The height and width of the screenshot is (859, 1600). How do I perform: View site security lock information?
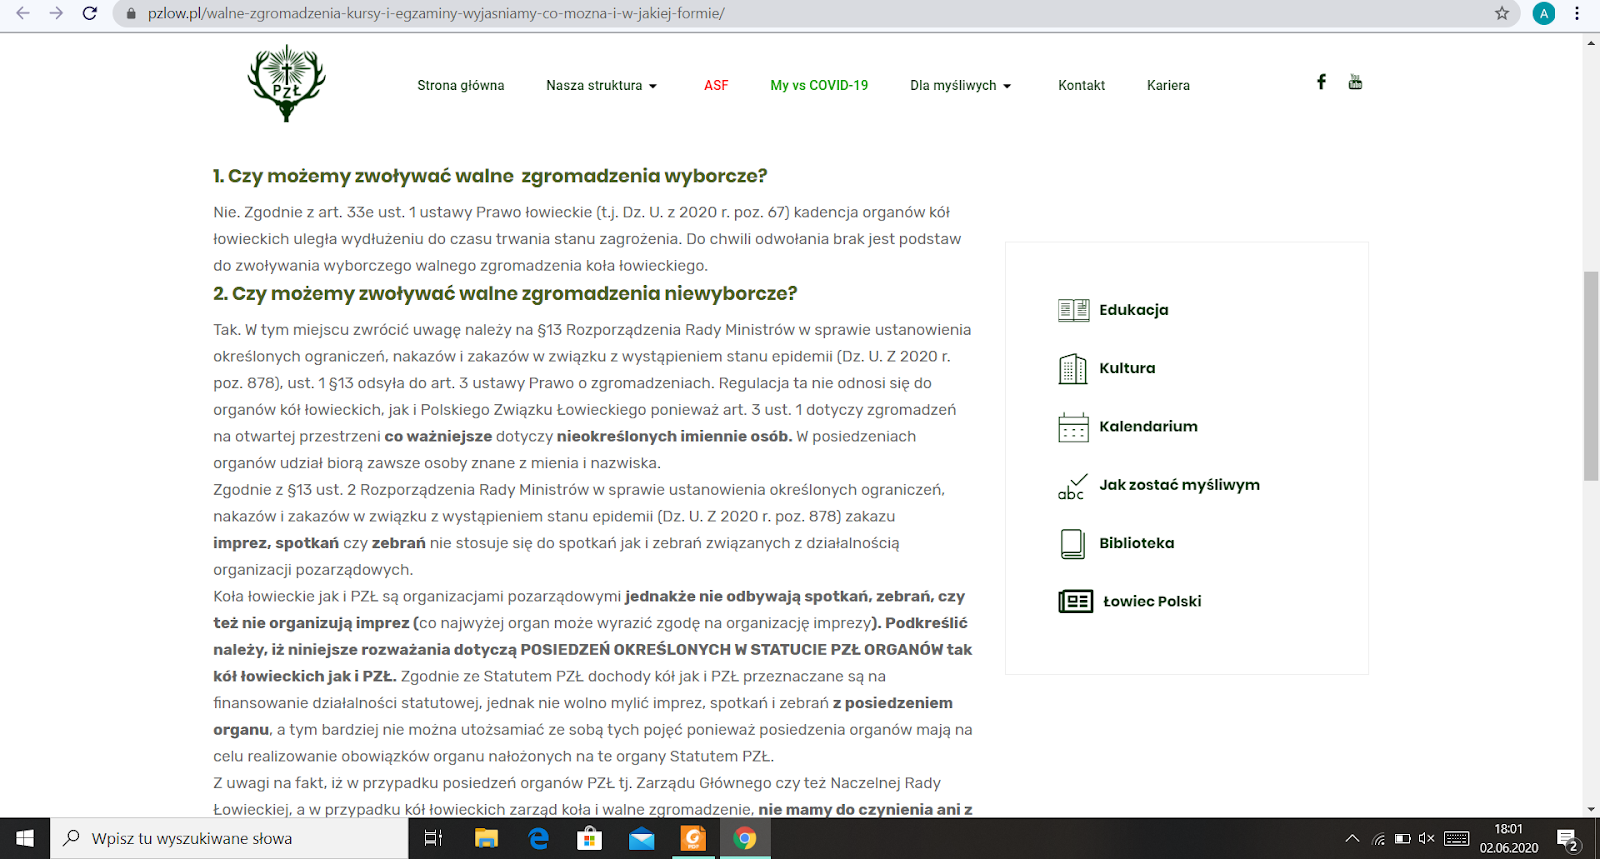tap(131, 14)
